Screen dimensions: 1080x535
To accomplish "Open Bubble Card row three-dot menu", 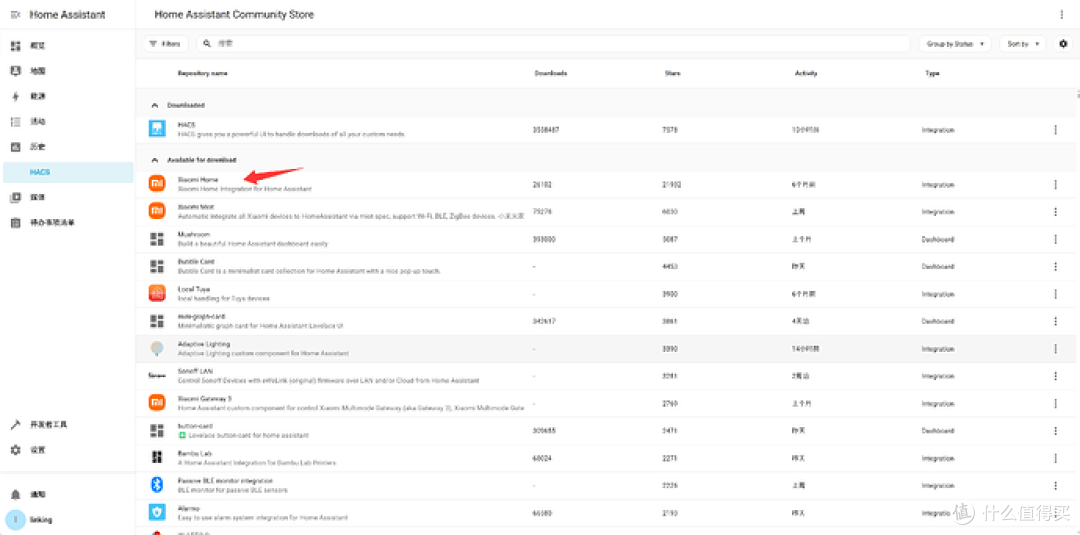I will pyautogui.click(x=1055, y=266).
